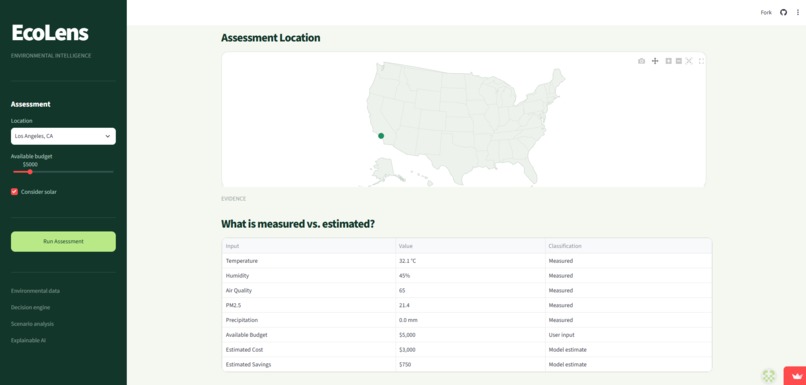
Task: Click the Fork link
Action: [766, 12]
